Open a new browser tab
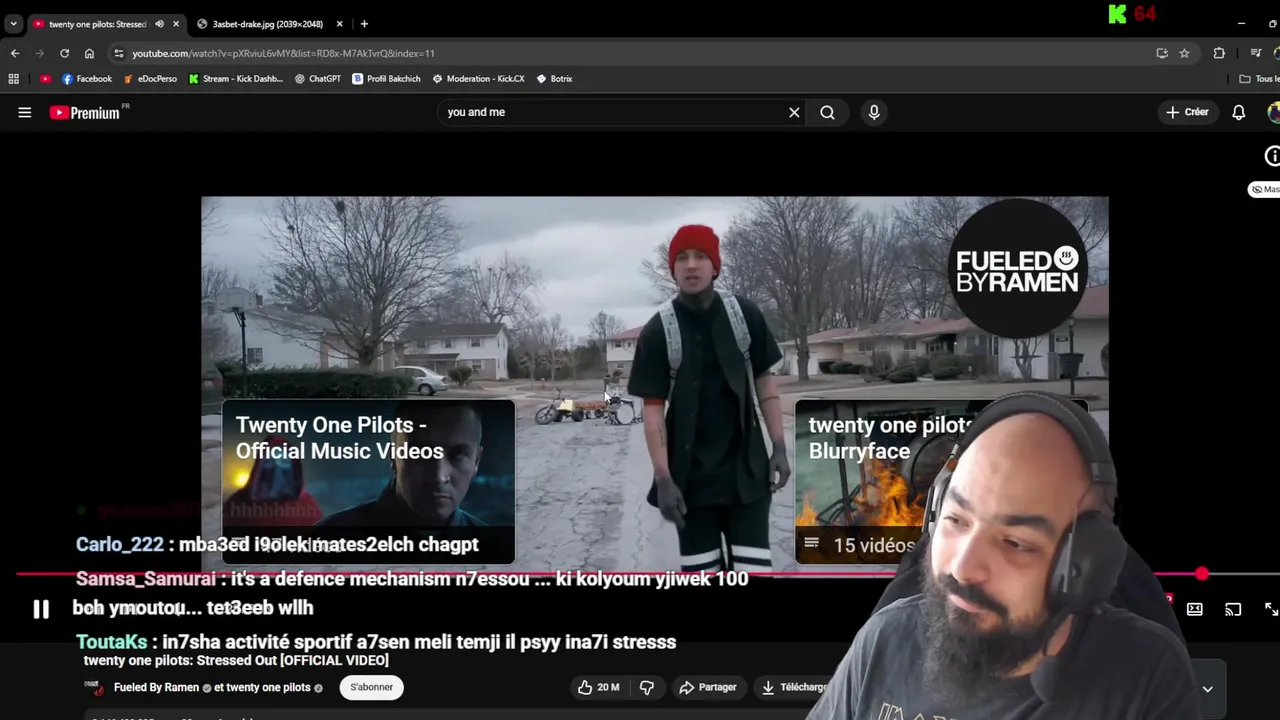1280x720 pixels. coord(364,24)
